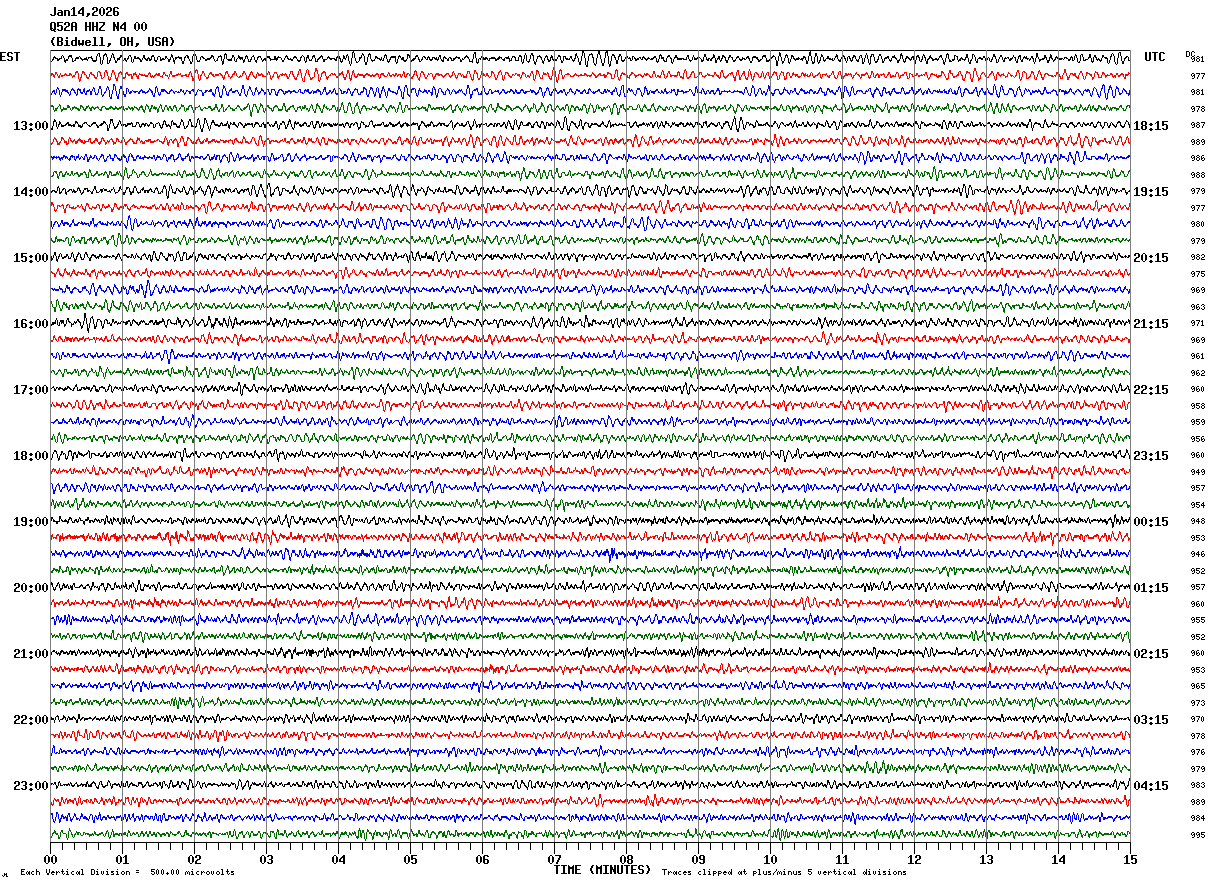Click the DC offset value 975
Screen dimensions: 1210x886
click(x=1197, y=274)
